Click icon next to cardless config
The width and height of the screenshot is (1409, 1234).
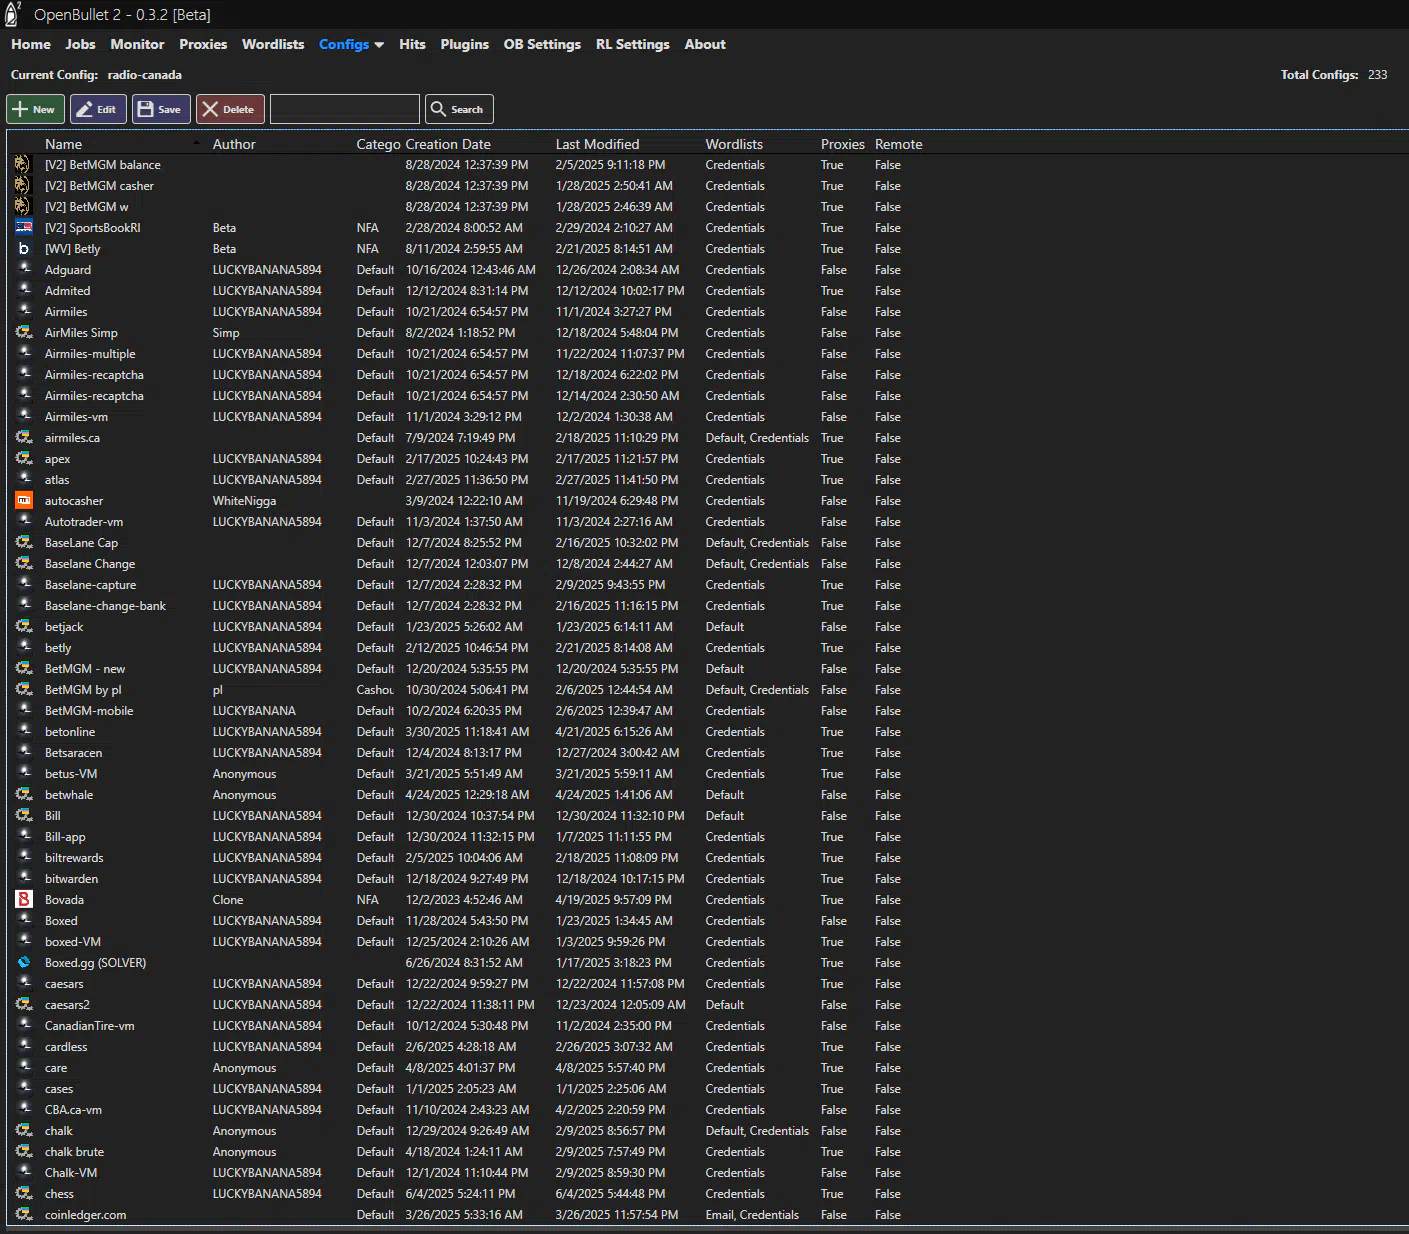24,1047
